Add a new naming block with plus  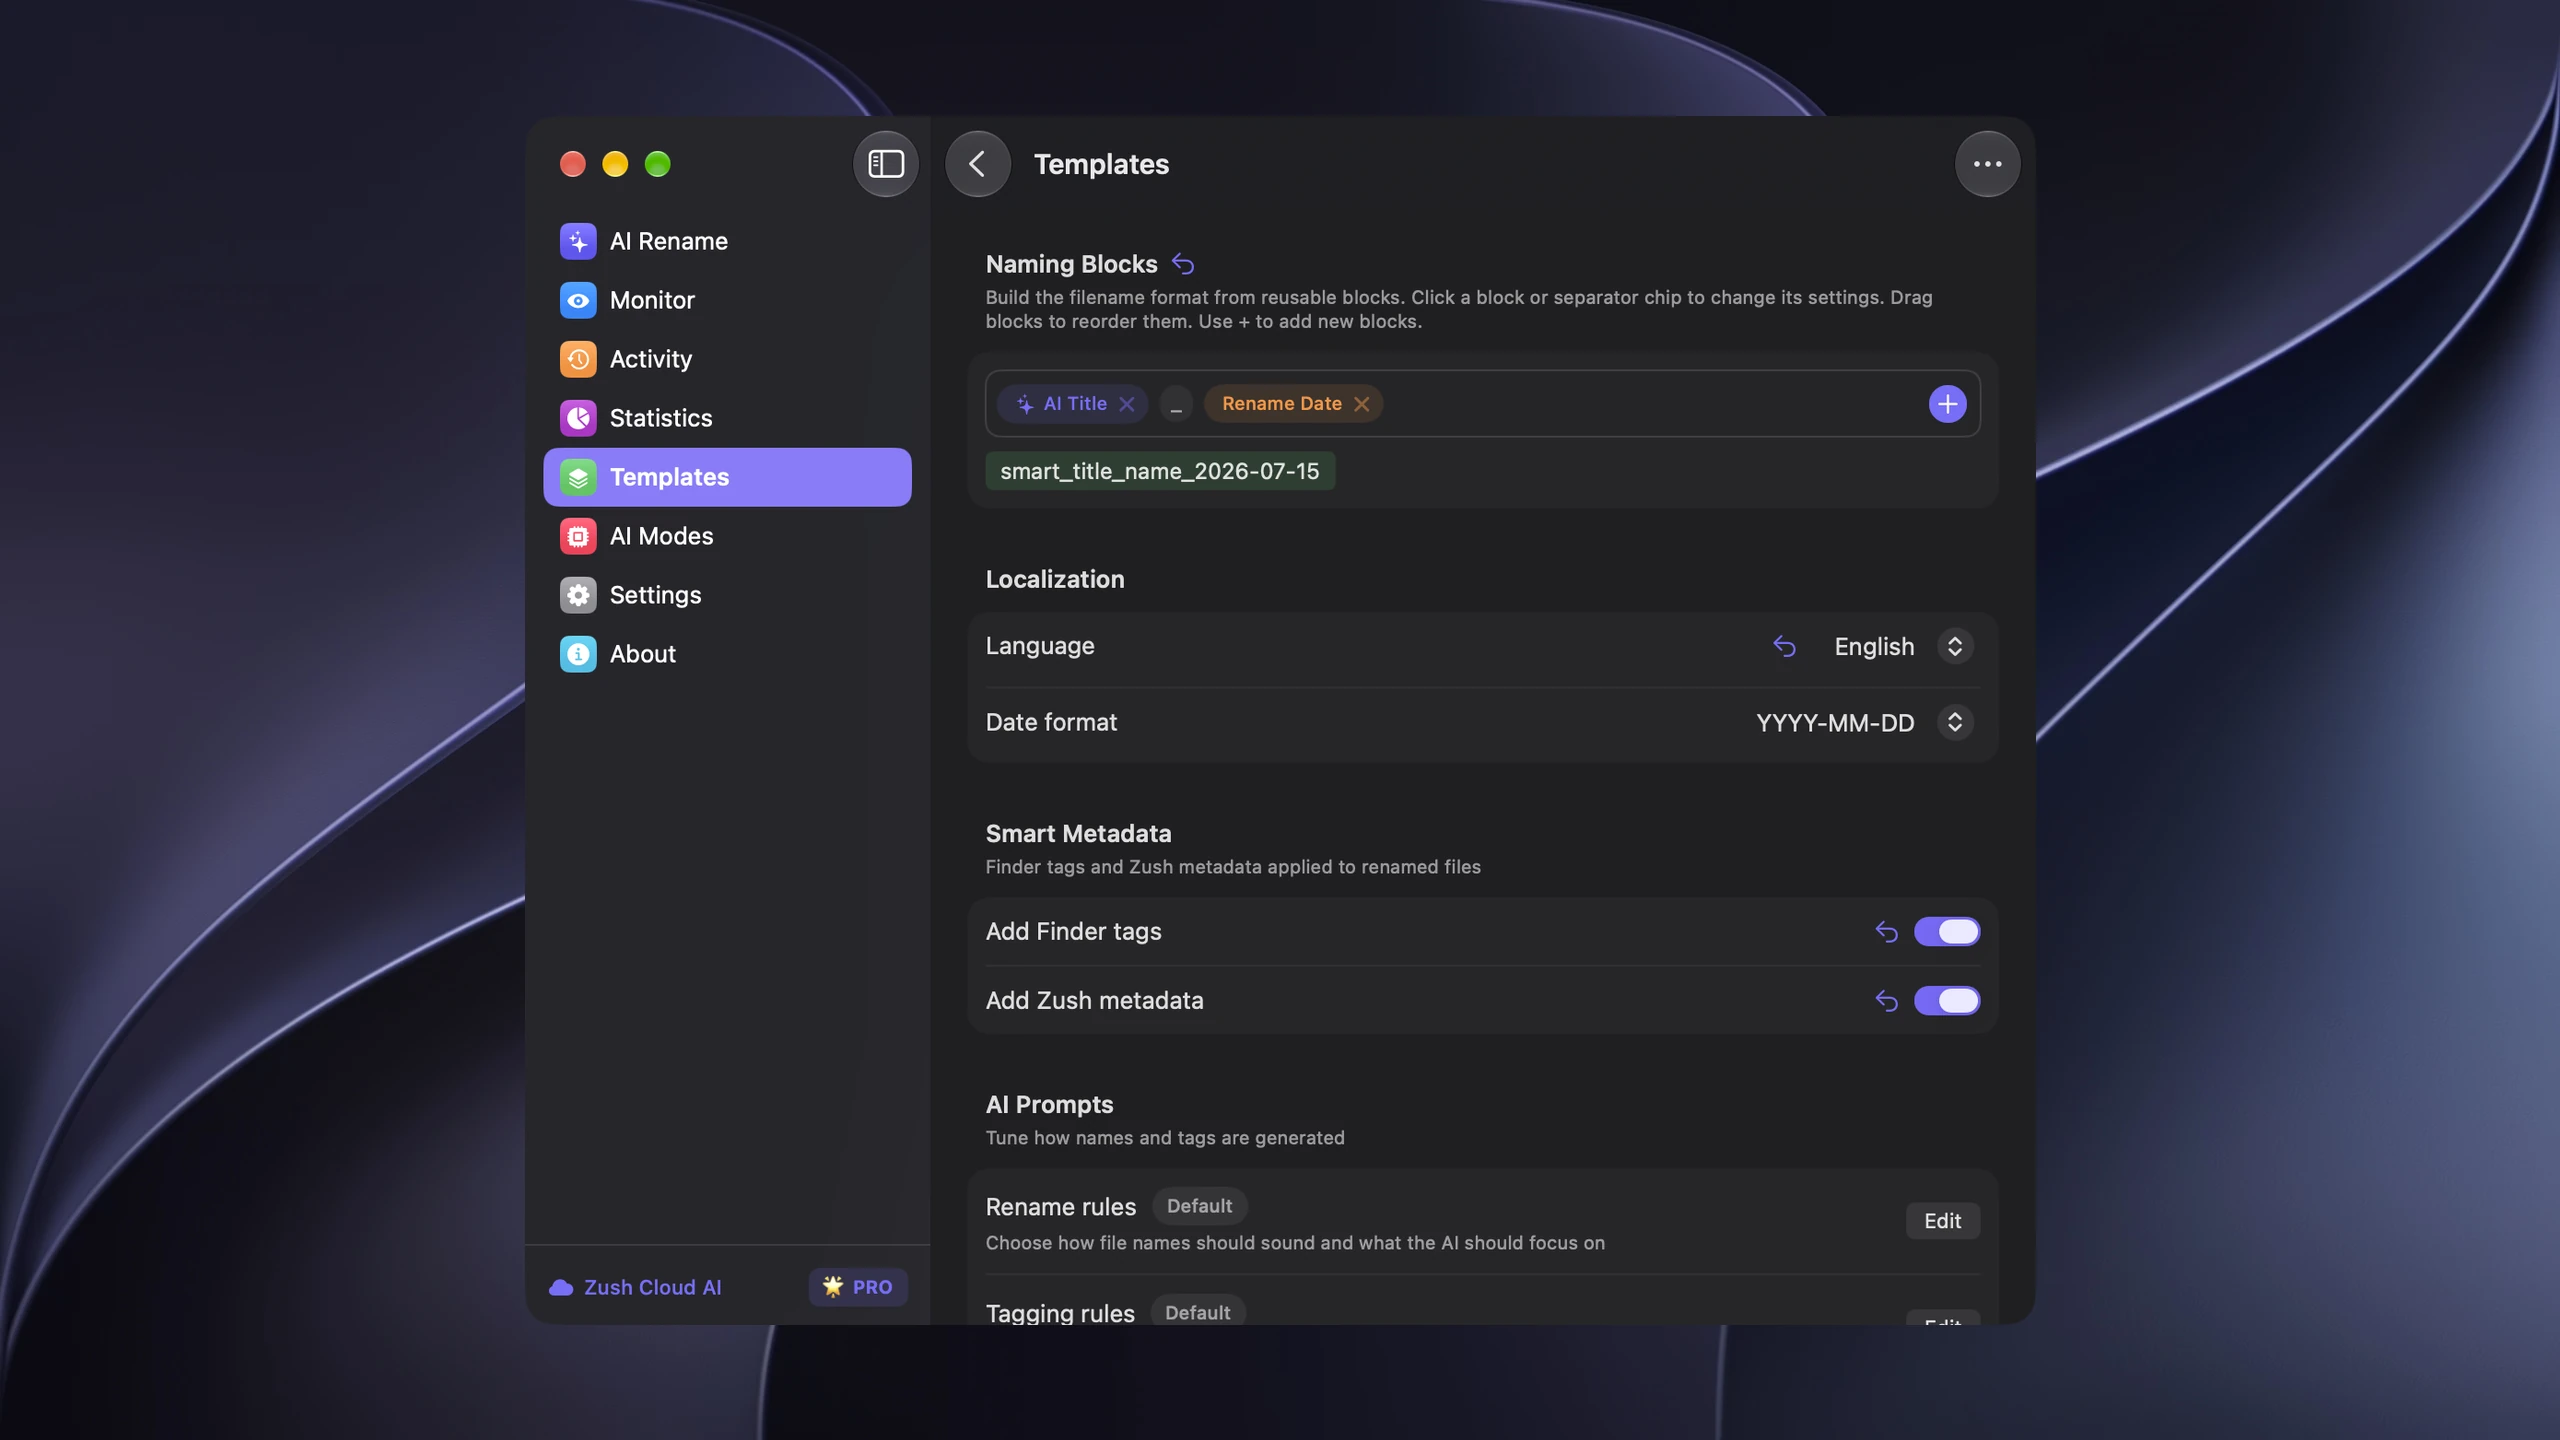[1947, 404]
